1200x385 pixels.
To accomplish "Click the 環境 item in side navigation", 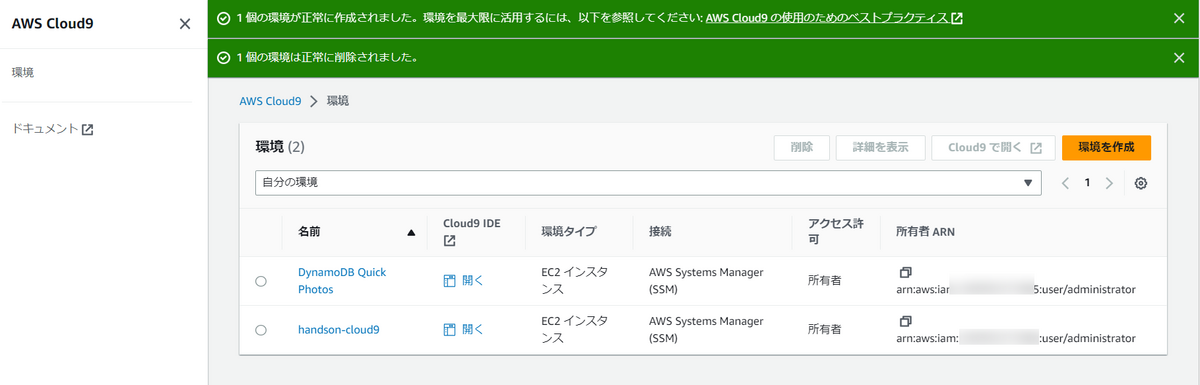I will coord(23,73).
